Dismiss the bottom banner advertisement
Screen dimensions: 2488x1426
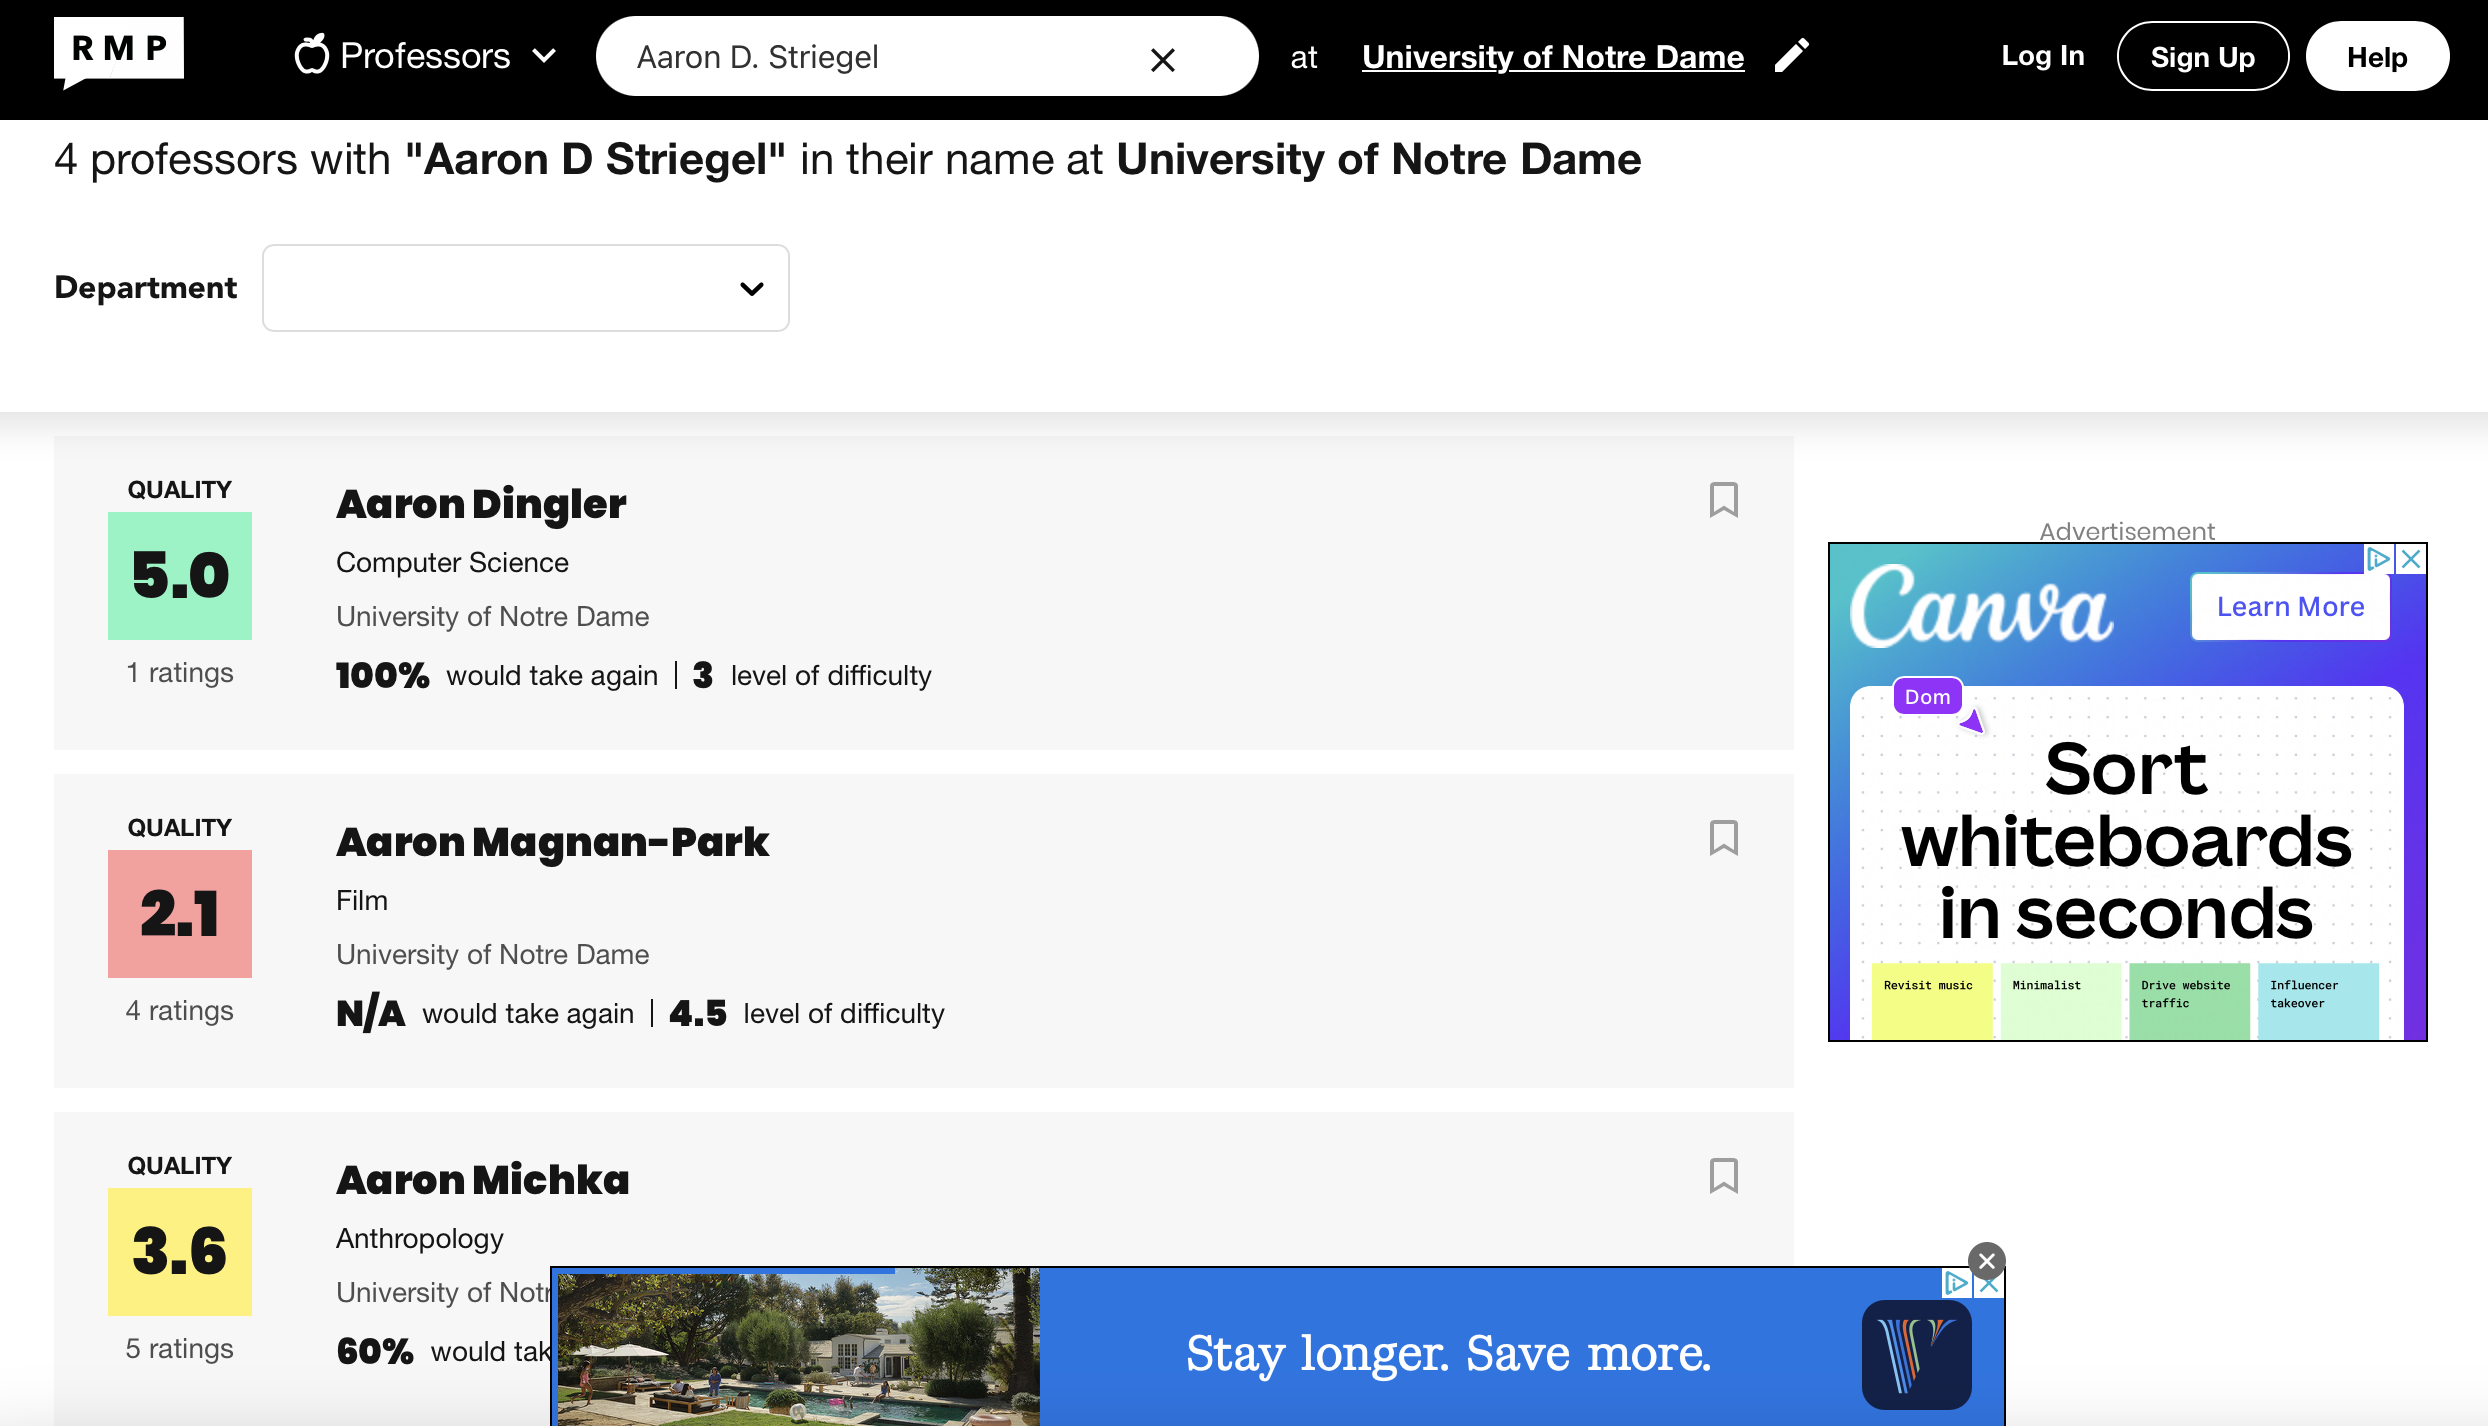coord(1984,1262)
